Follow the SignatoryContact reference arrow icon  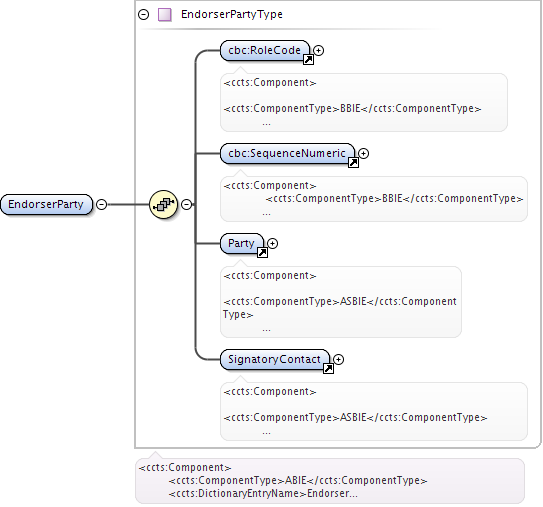click(328, 368)
